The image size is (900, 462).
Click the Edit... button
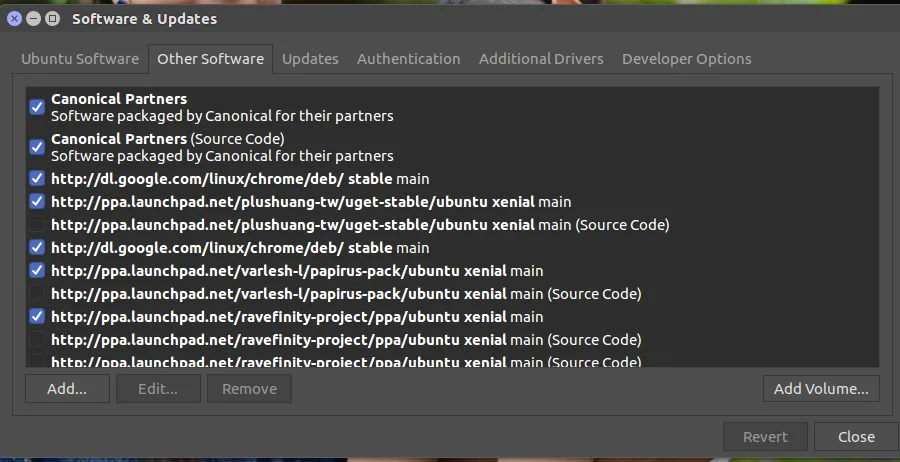158,389
